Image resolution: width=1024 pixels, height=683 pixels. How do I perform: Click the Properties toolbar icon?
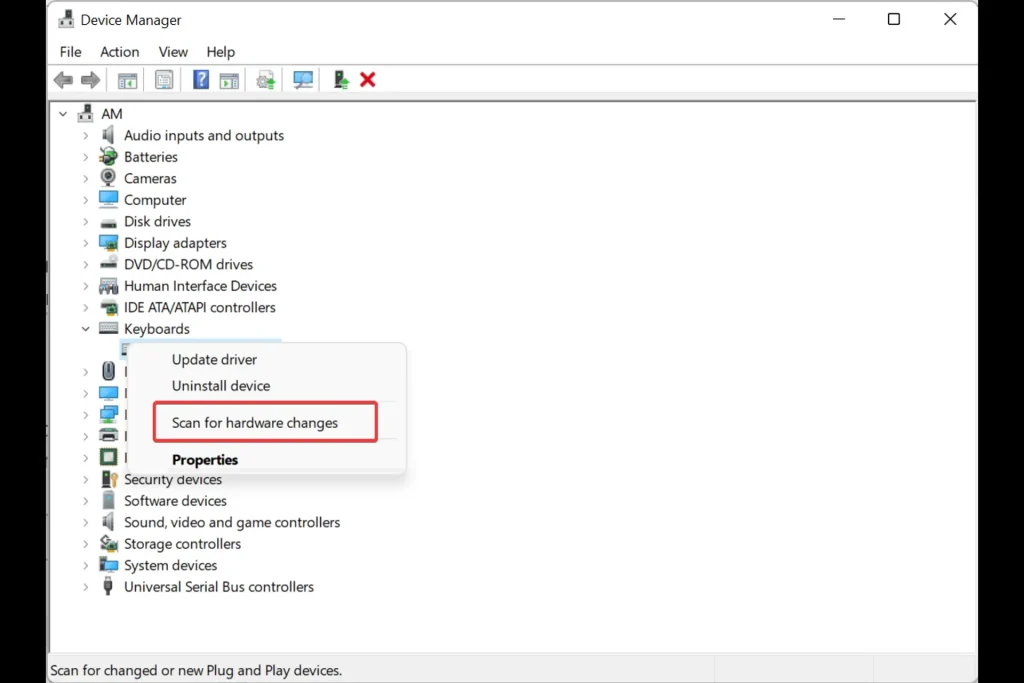164,80
